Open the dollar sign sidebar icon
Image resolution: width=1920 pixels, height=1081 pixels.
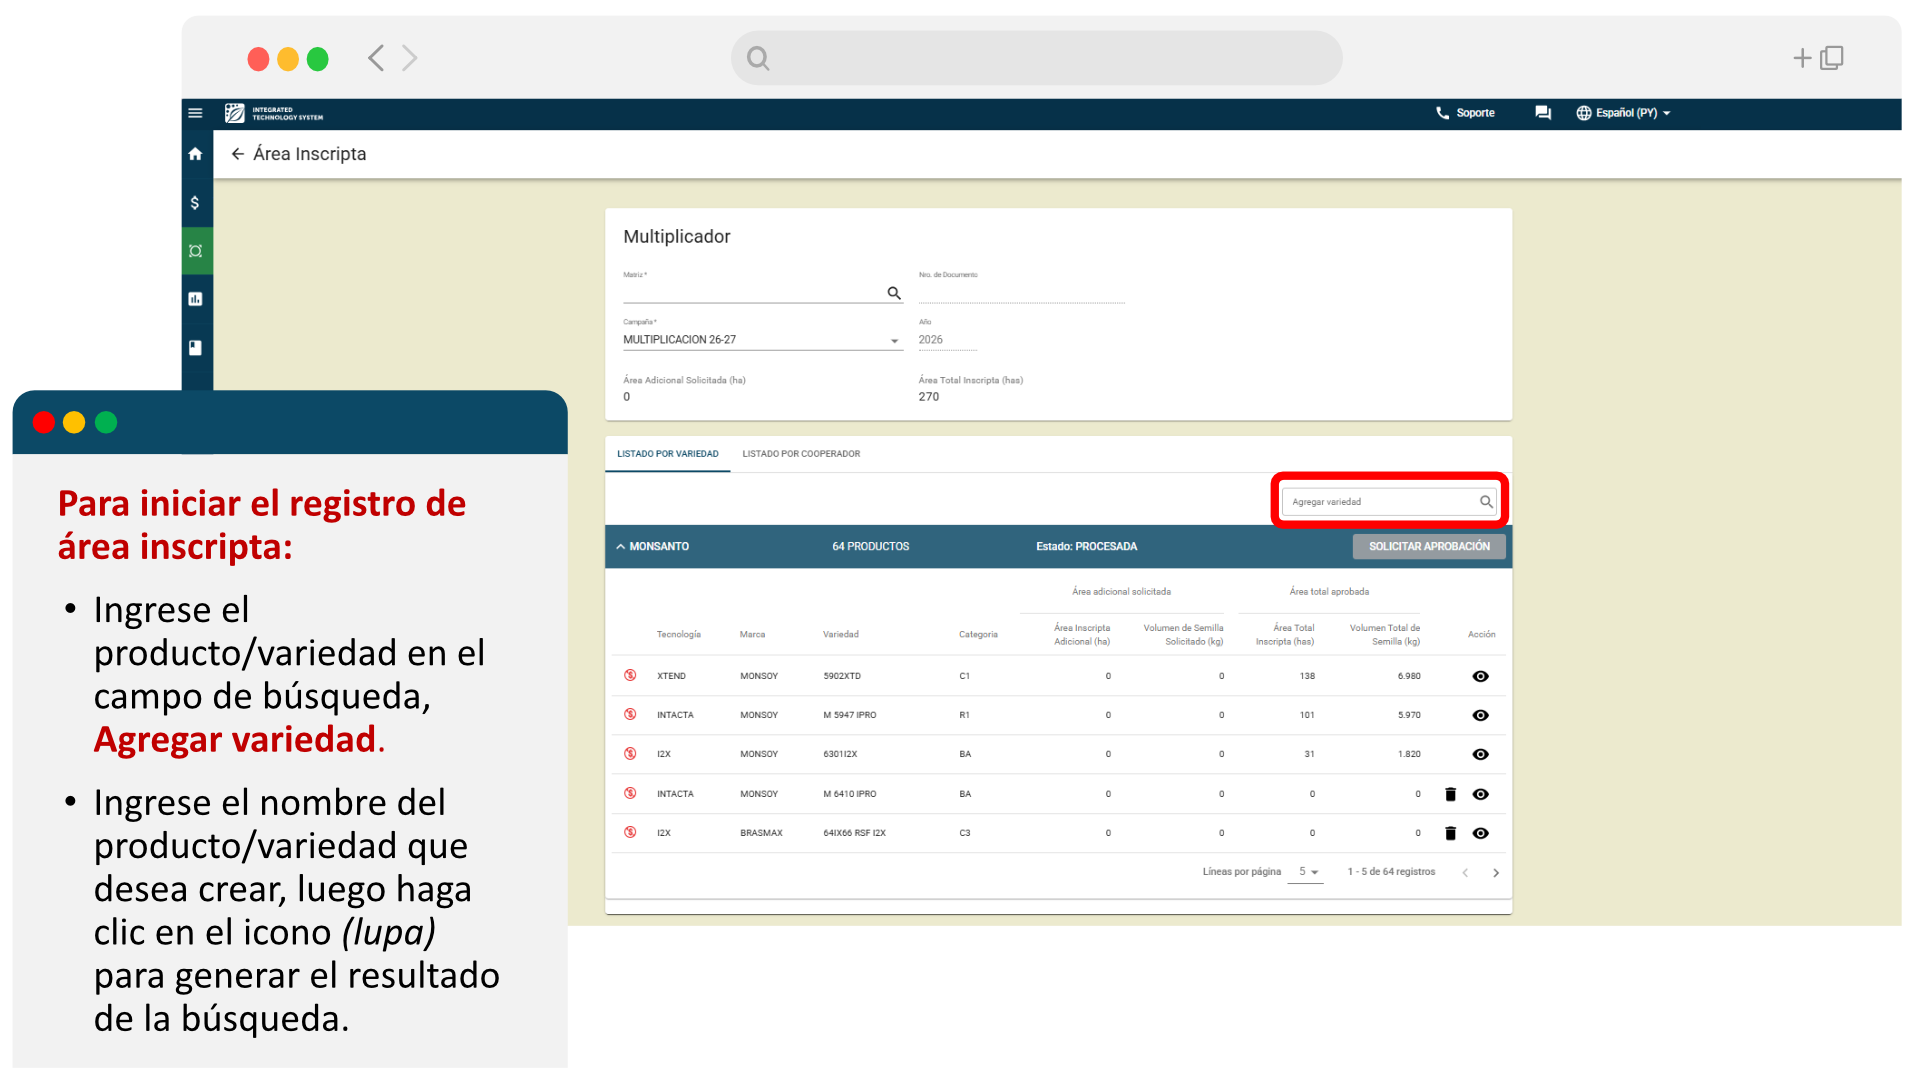click(195, 203)
